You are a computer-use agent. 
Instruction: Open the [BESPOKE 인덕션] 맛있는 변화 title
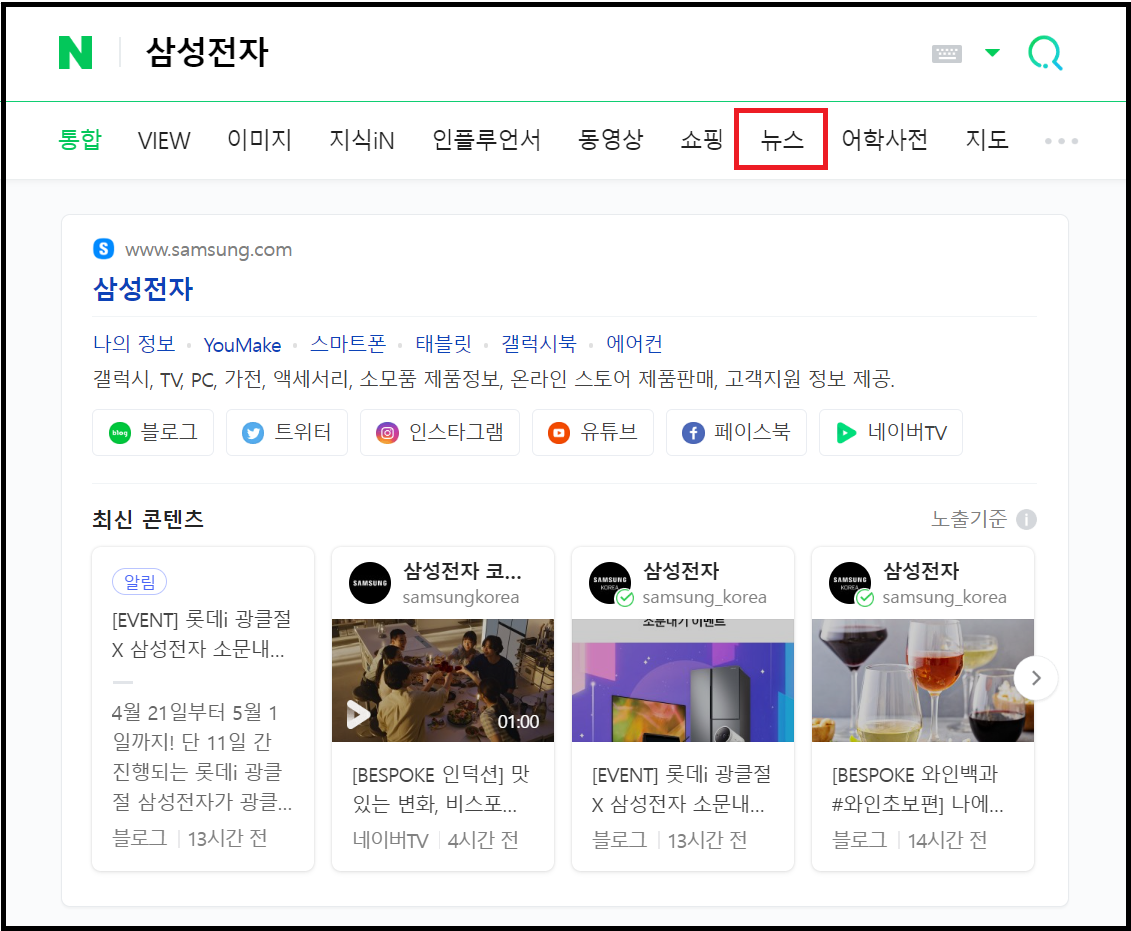(441, 788)
